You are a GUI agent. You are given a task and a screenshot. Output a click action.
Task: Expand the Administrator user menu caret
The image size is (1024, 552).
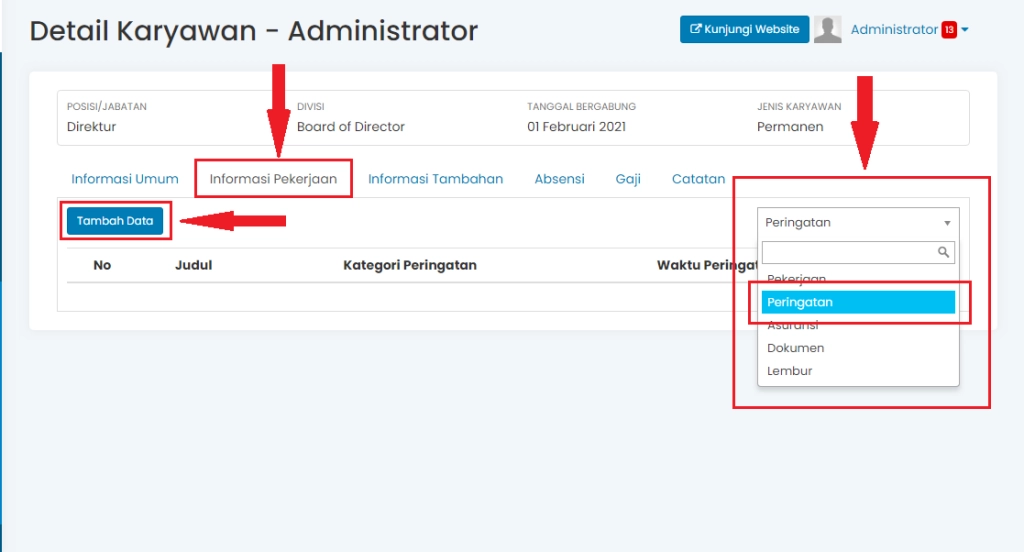965,30
